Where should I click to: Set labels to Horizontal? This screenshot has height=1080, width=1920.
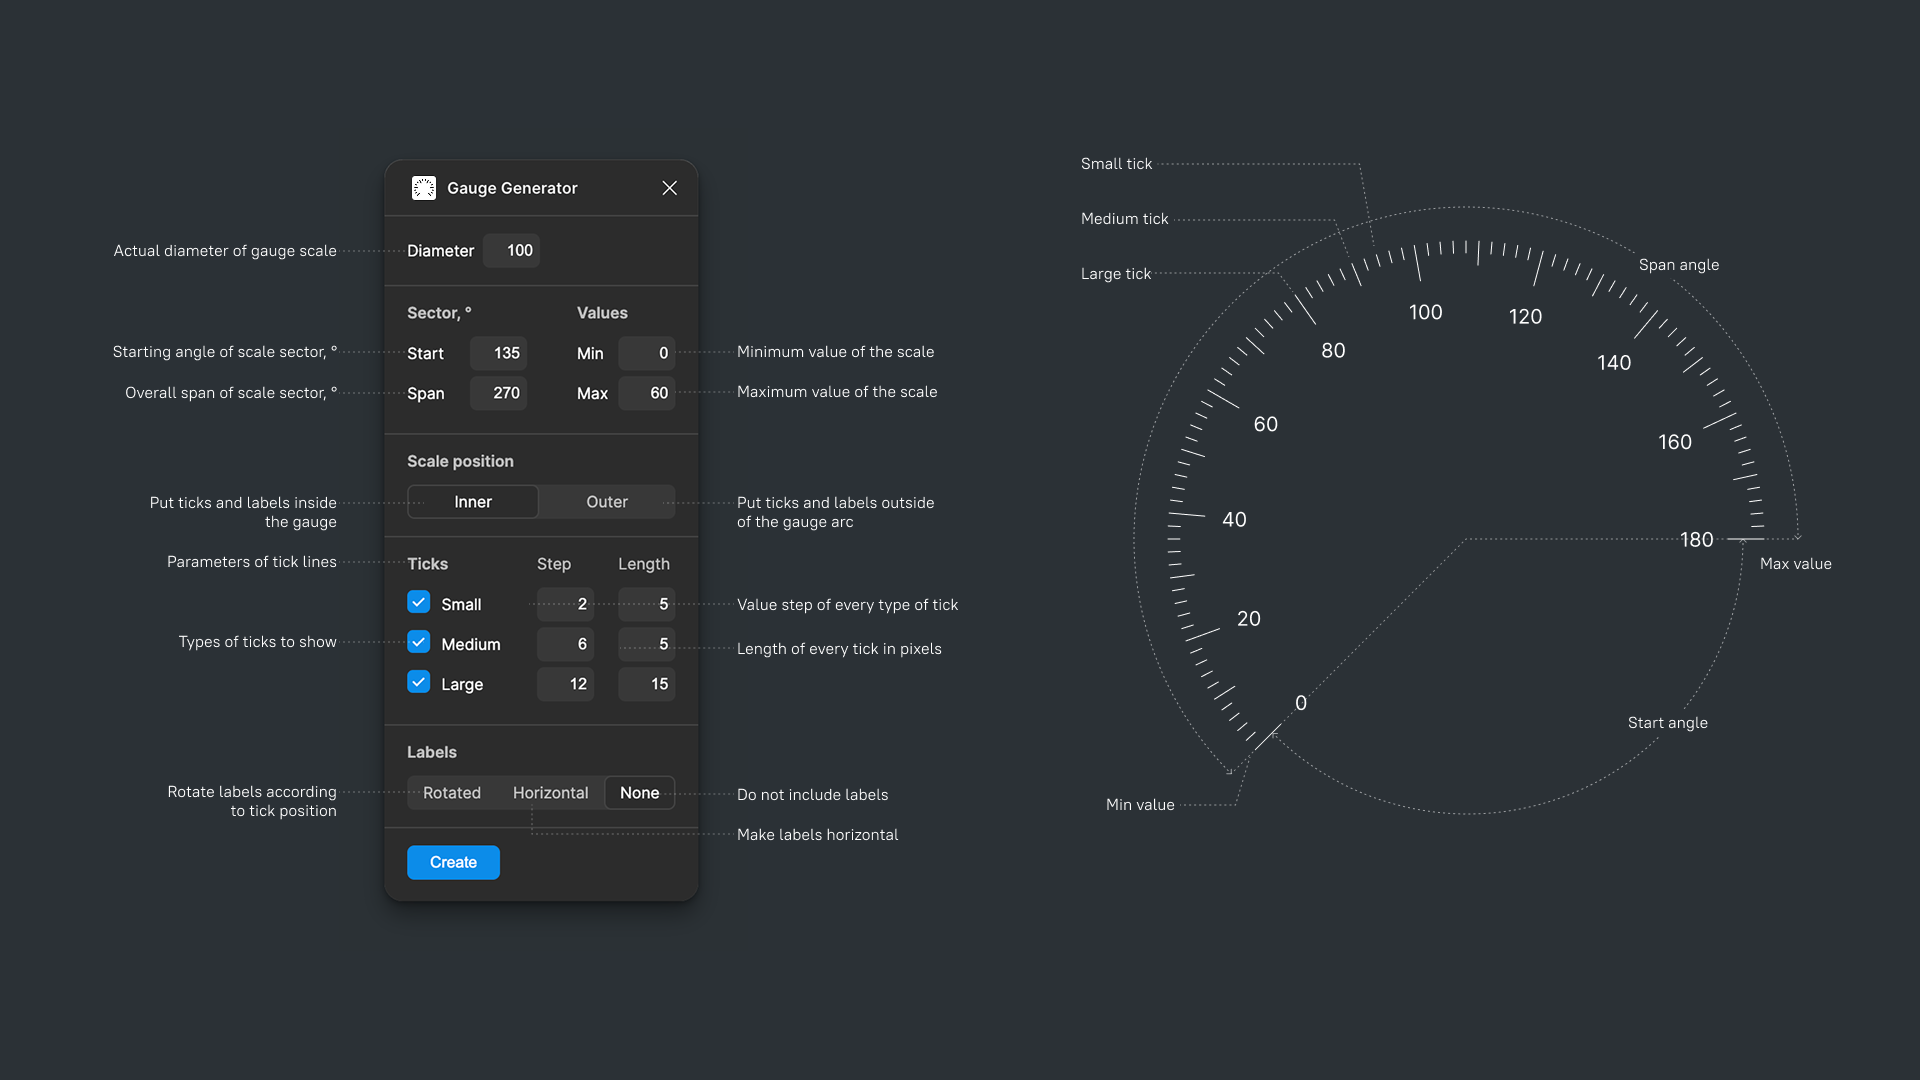coord(550,793)
